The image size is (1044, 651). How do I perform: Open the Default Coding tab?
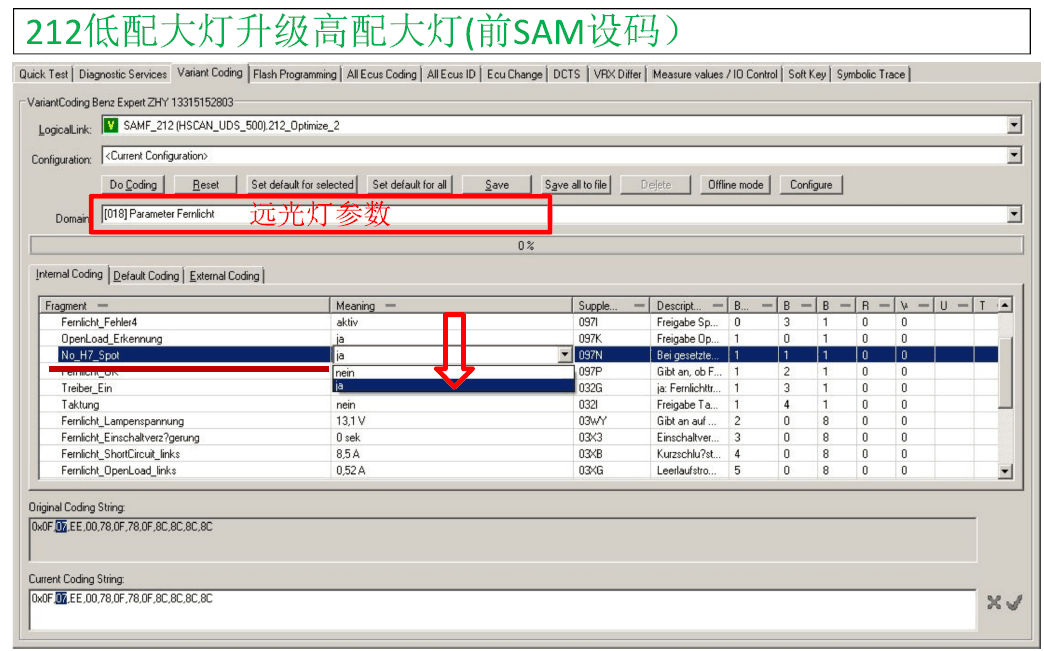tap(146, 276)
